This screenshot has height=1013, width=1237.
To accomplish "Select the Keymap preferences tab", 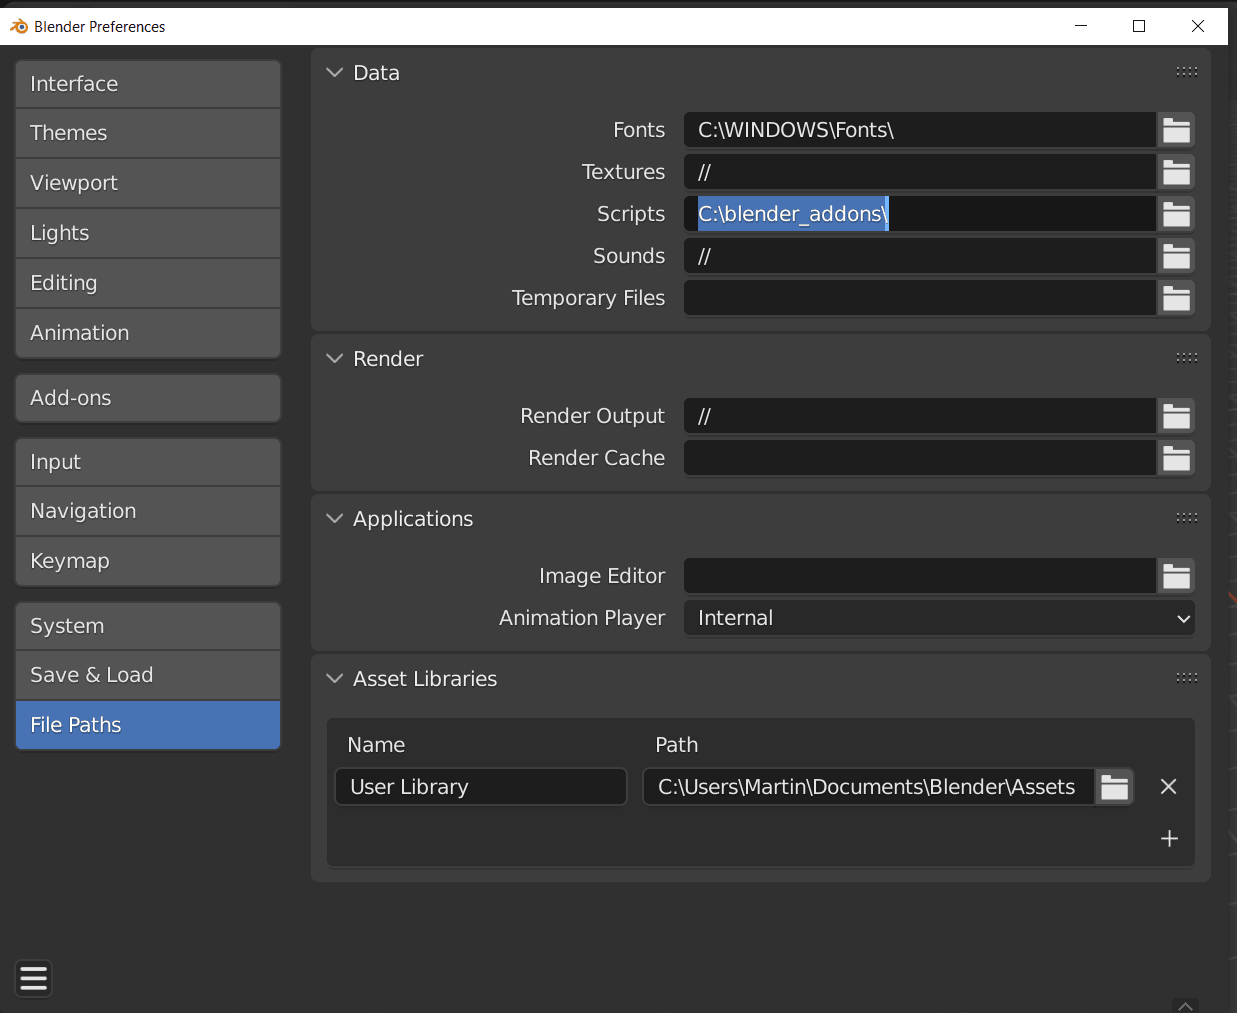I will coord(147,561).
